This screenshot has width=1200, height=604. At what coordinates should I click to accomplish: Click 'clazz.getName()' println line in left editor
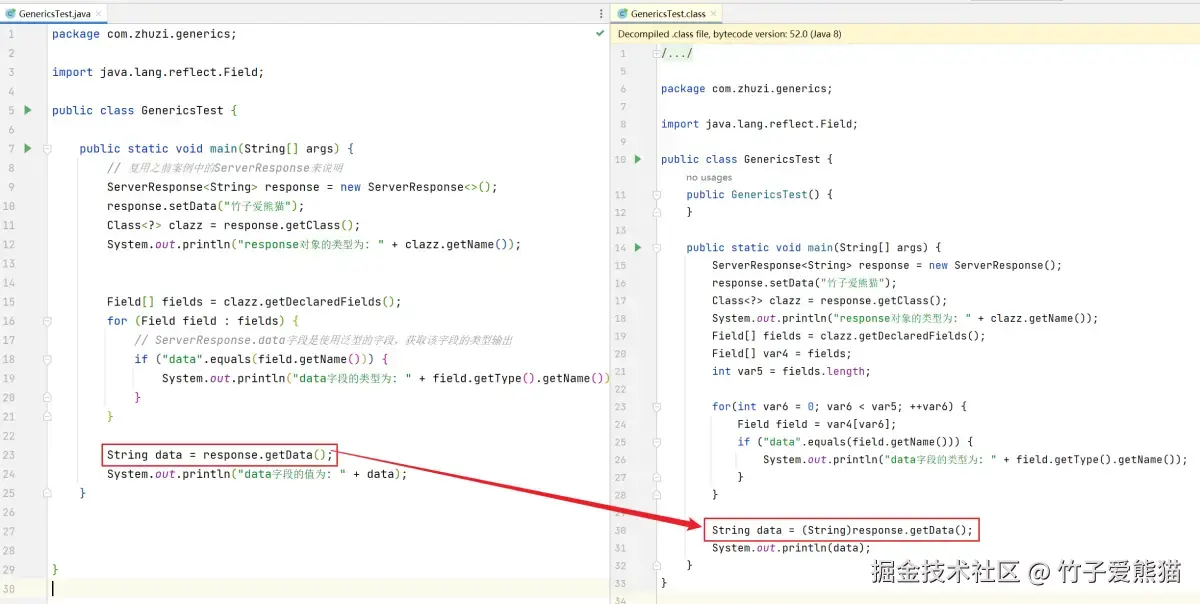click(314, 244)
